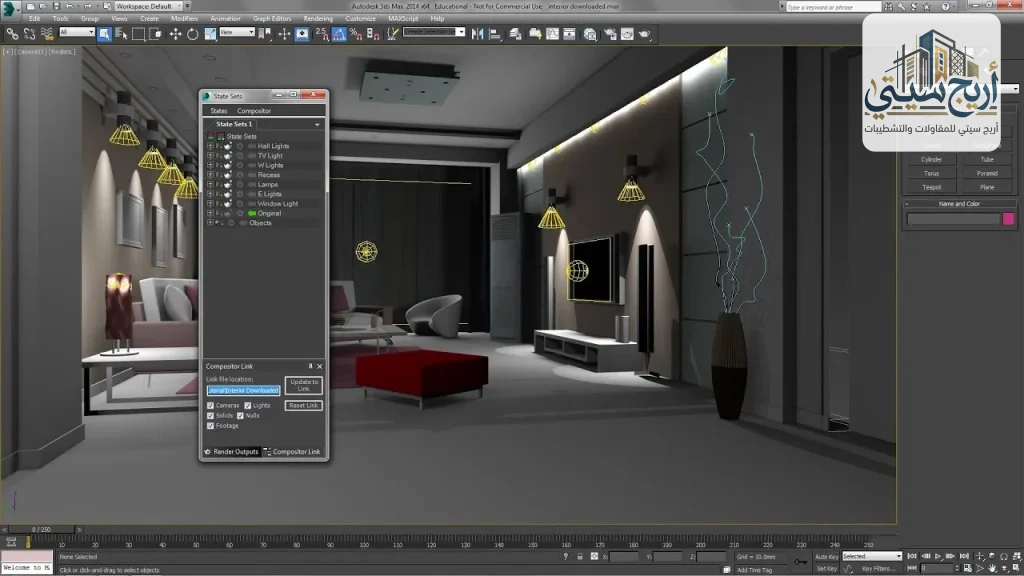Image resolution: width=1024 pixels, height=576 pixels.
Task: Open the State Sets 1 dropdown arrow
Action: [316, 124]
